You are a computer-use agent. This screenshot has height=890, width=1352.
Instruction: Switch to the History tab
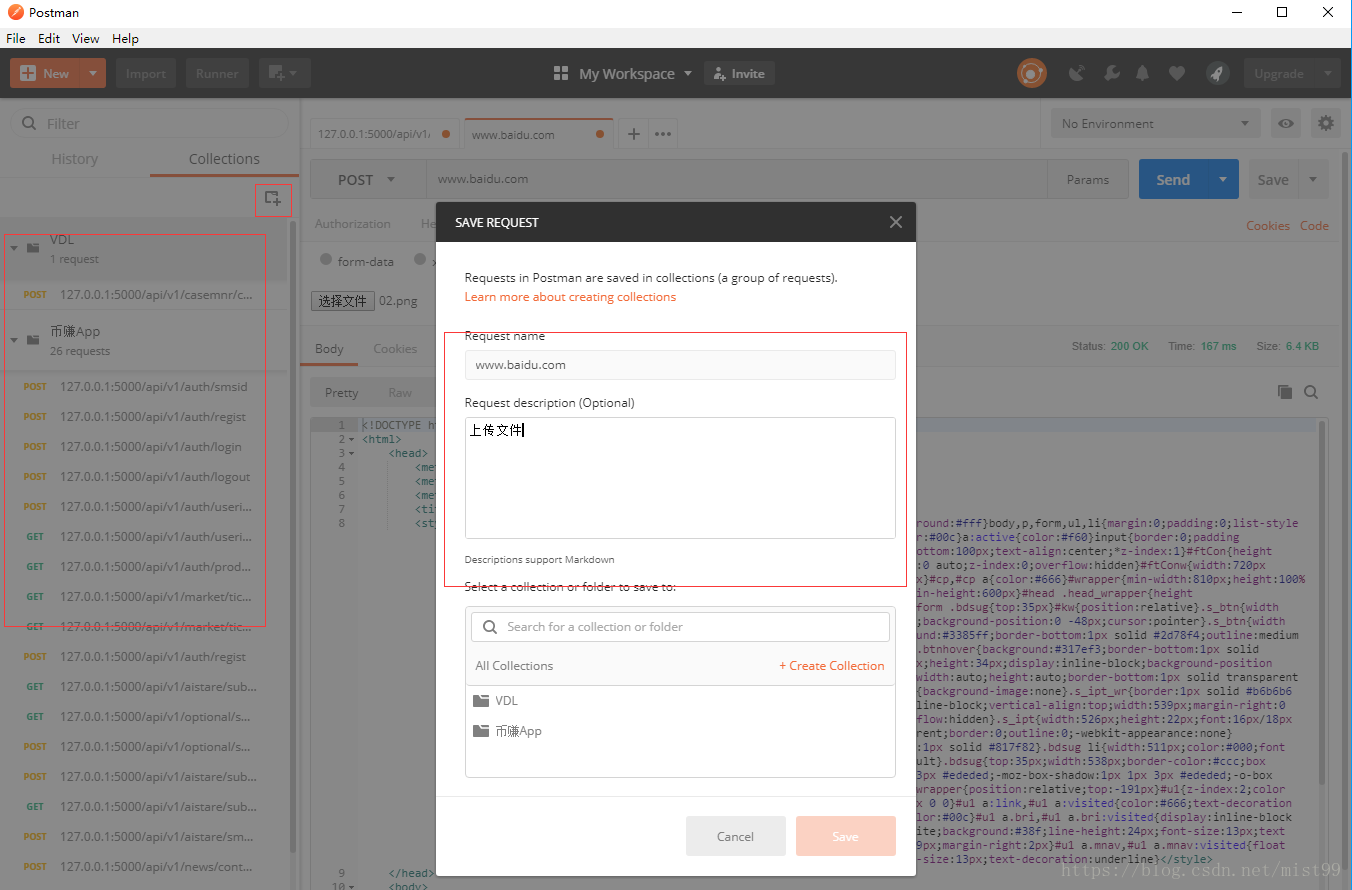coord(75,159)
